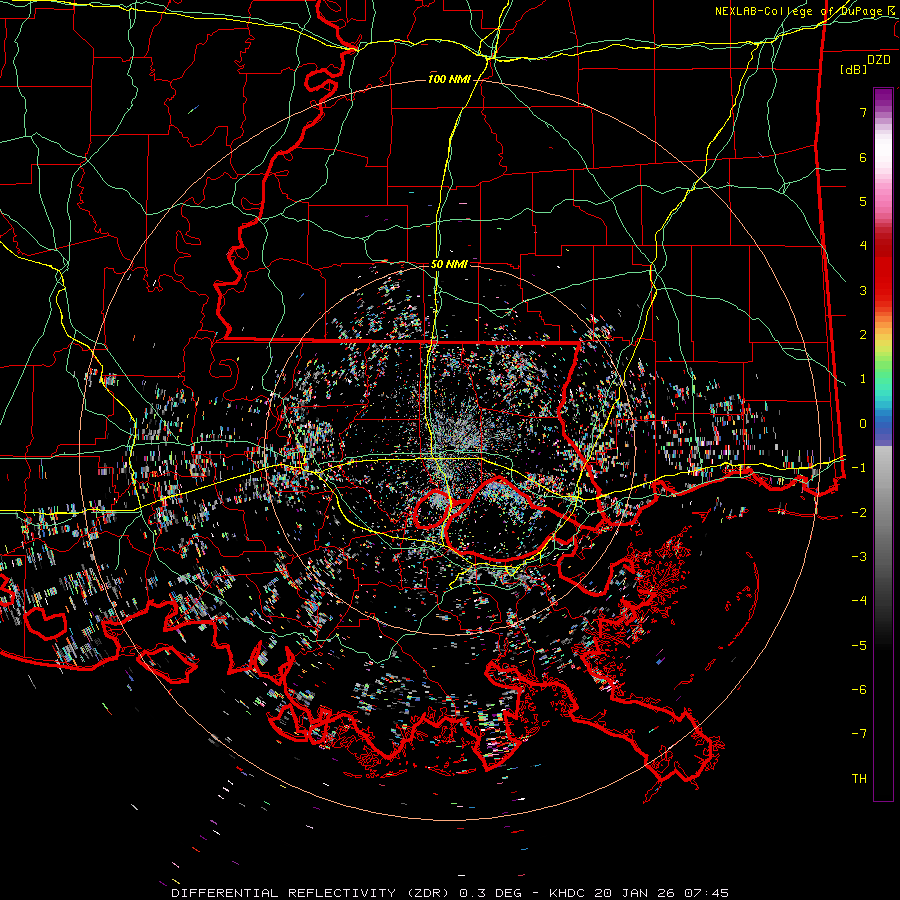This screenshot has width=900, height=900.
Task: Click the 07:45 time stamp in the caption
Action: [707, 893]
